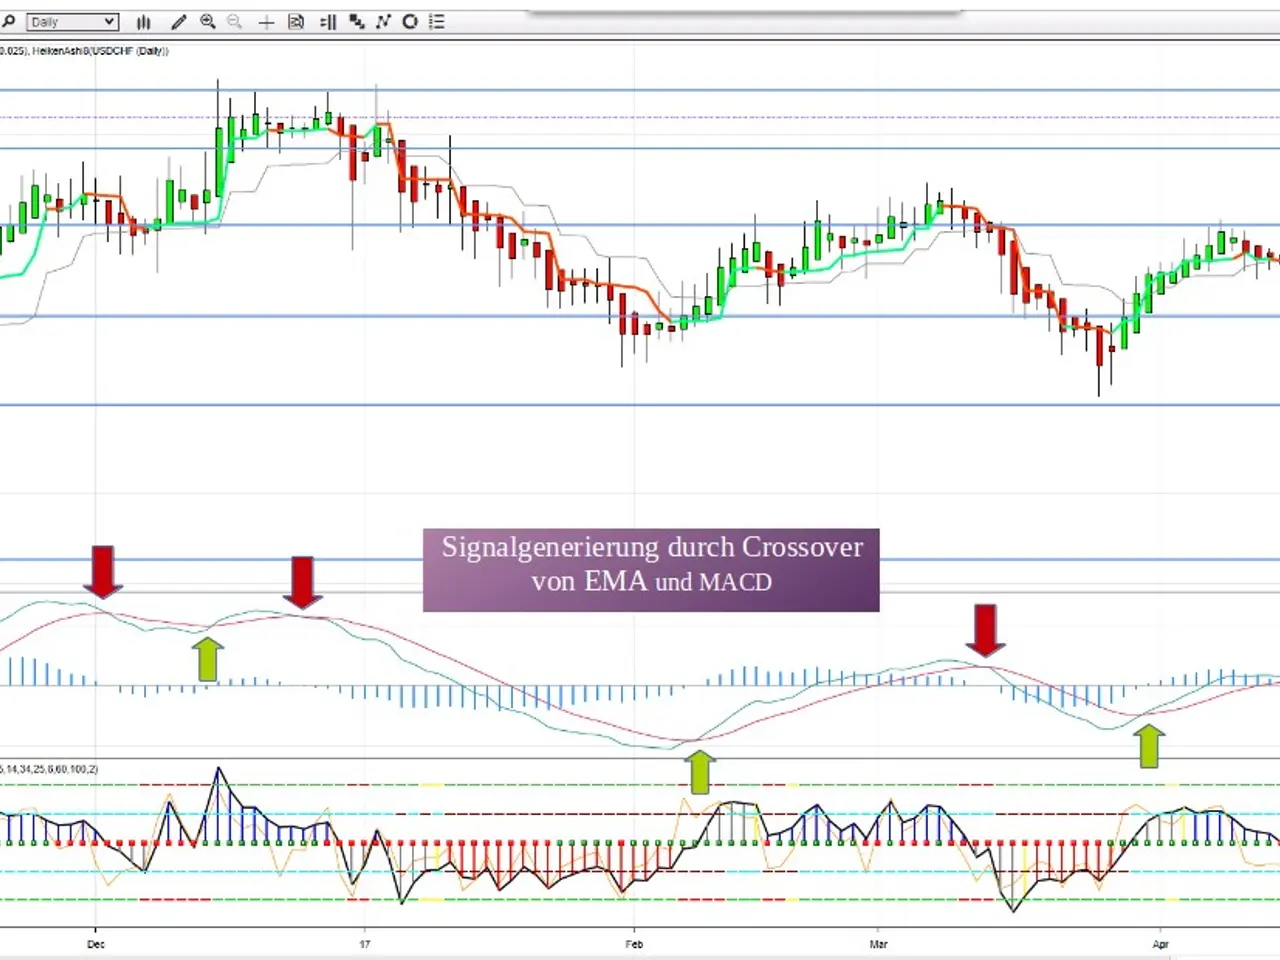Screen dimensions: 1280x960
Task: Click the zoom-out tool
Action: 234,21
